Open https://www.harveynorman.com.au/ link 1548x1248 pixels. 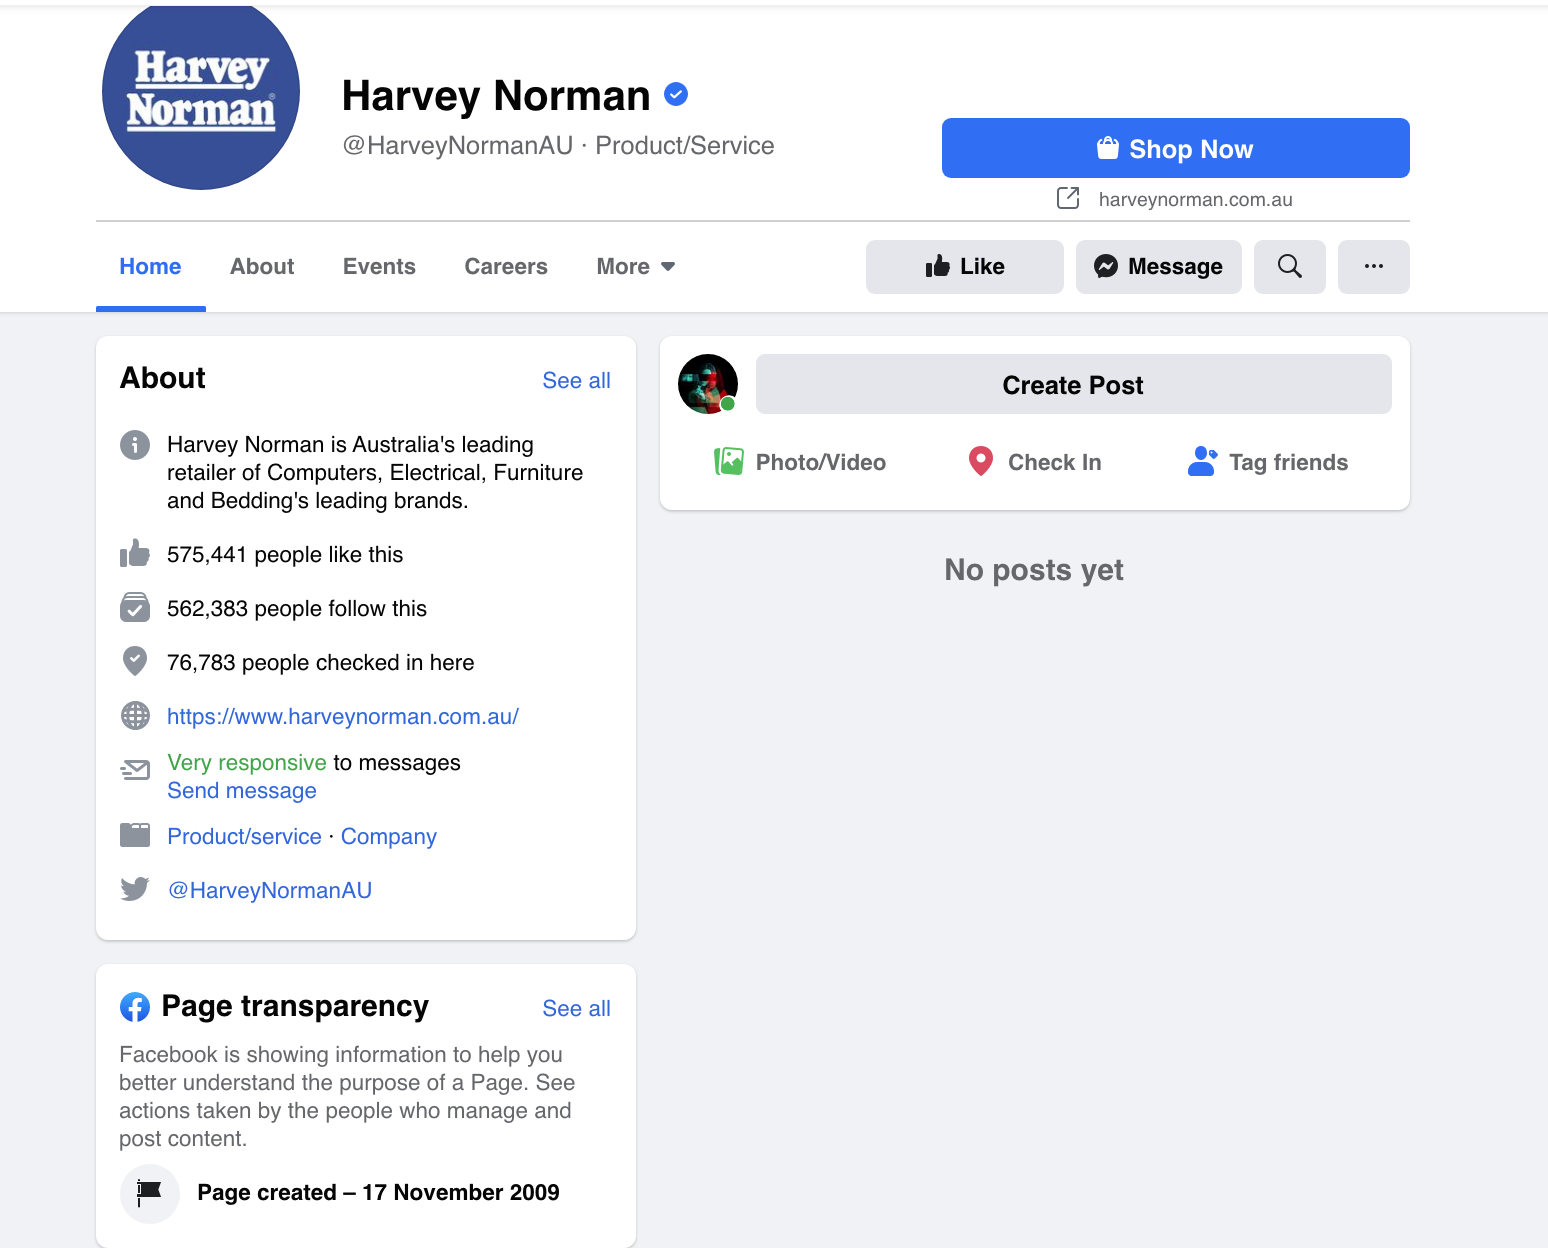[343, 716]
